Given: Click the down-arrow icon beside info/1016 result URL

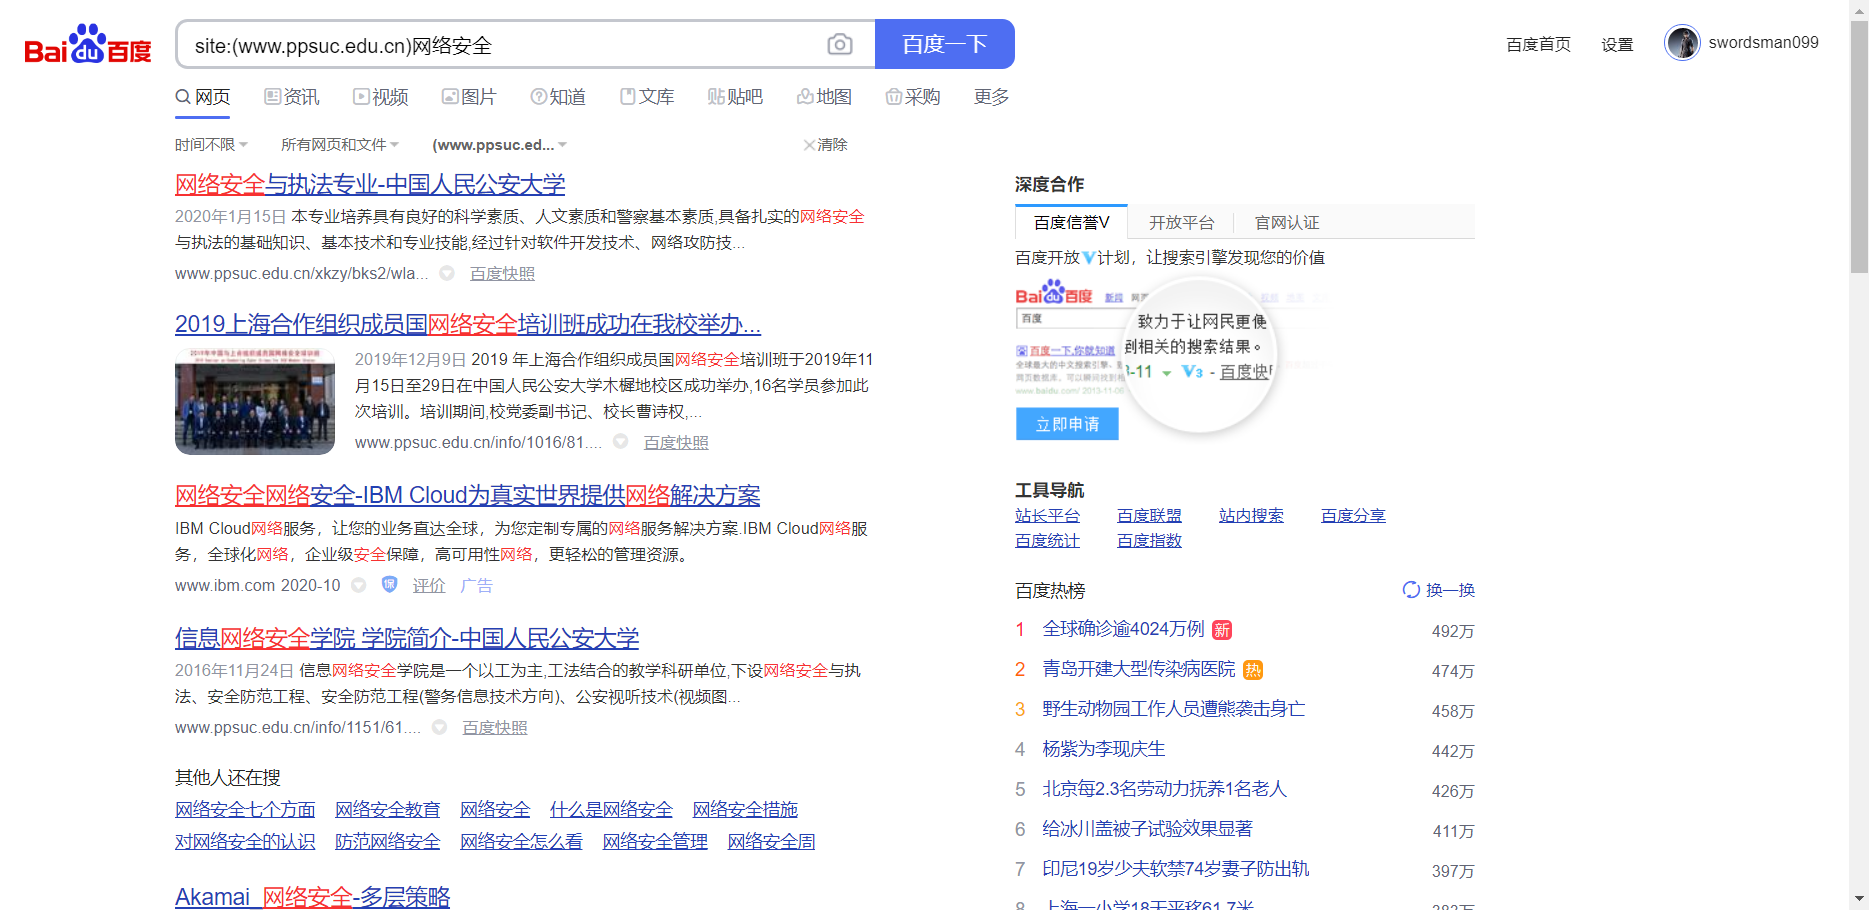Looking at the screenshot, I should coord(621,442).
